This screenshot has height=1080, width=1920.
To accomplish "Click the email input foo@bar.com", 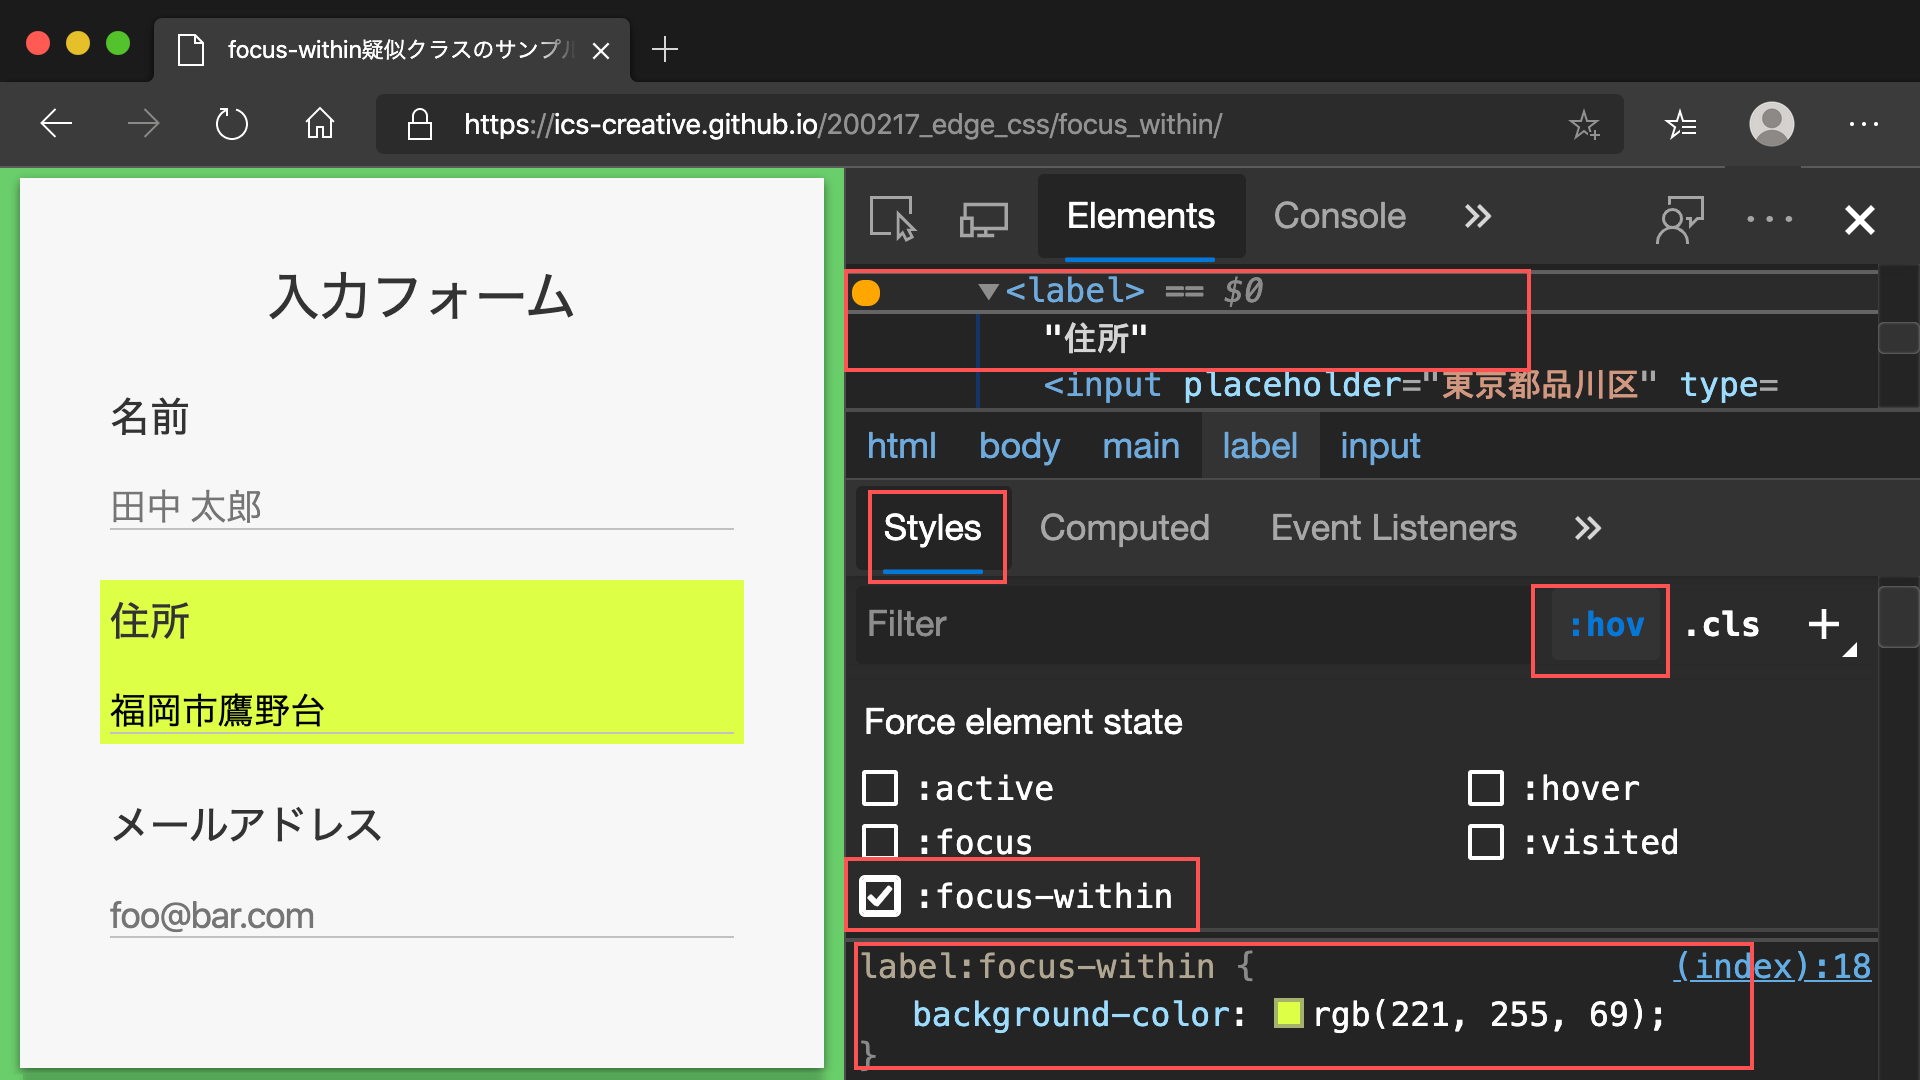I will (x=421, y=914).
